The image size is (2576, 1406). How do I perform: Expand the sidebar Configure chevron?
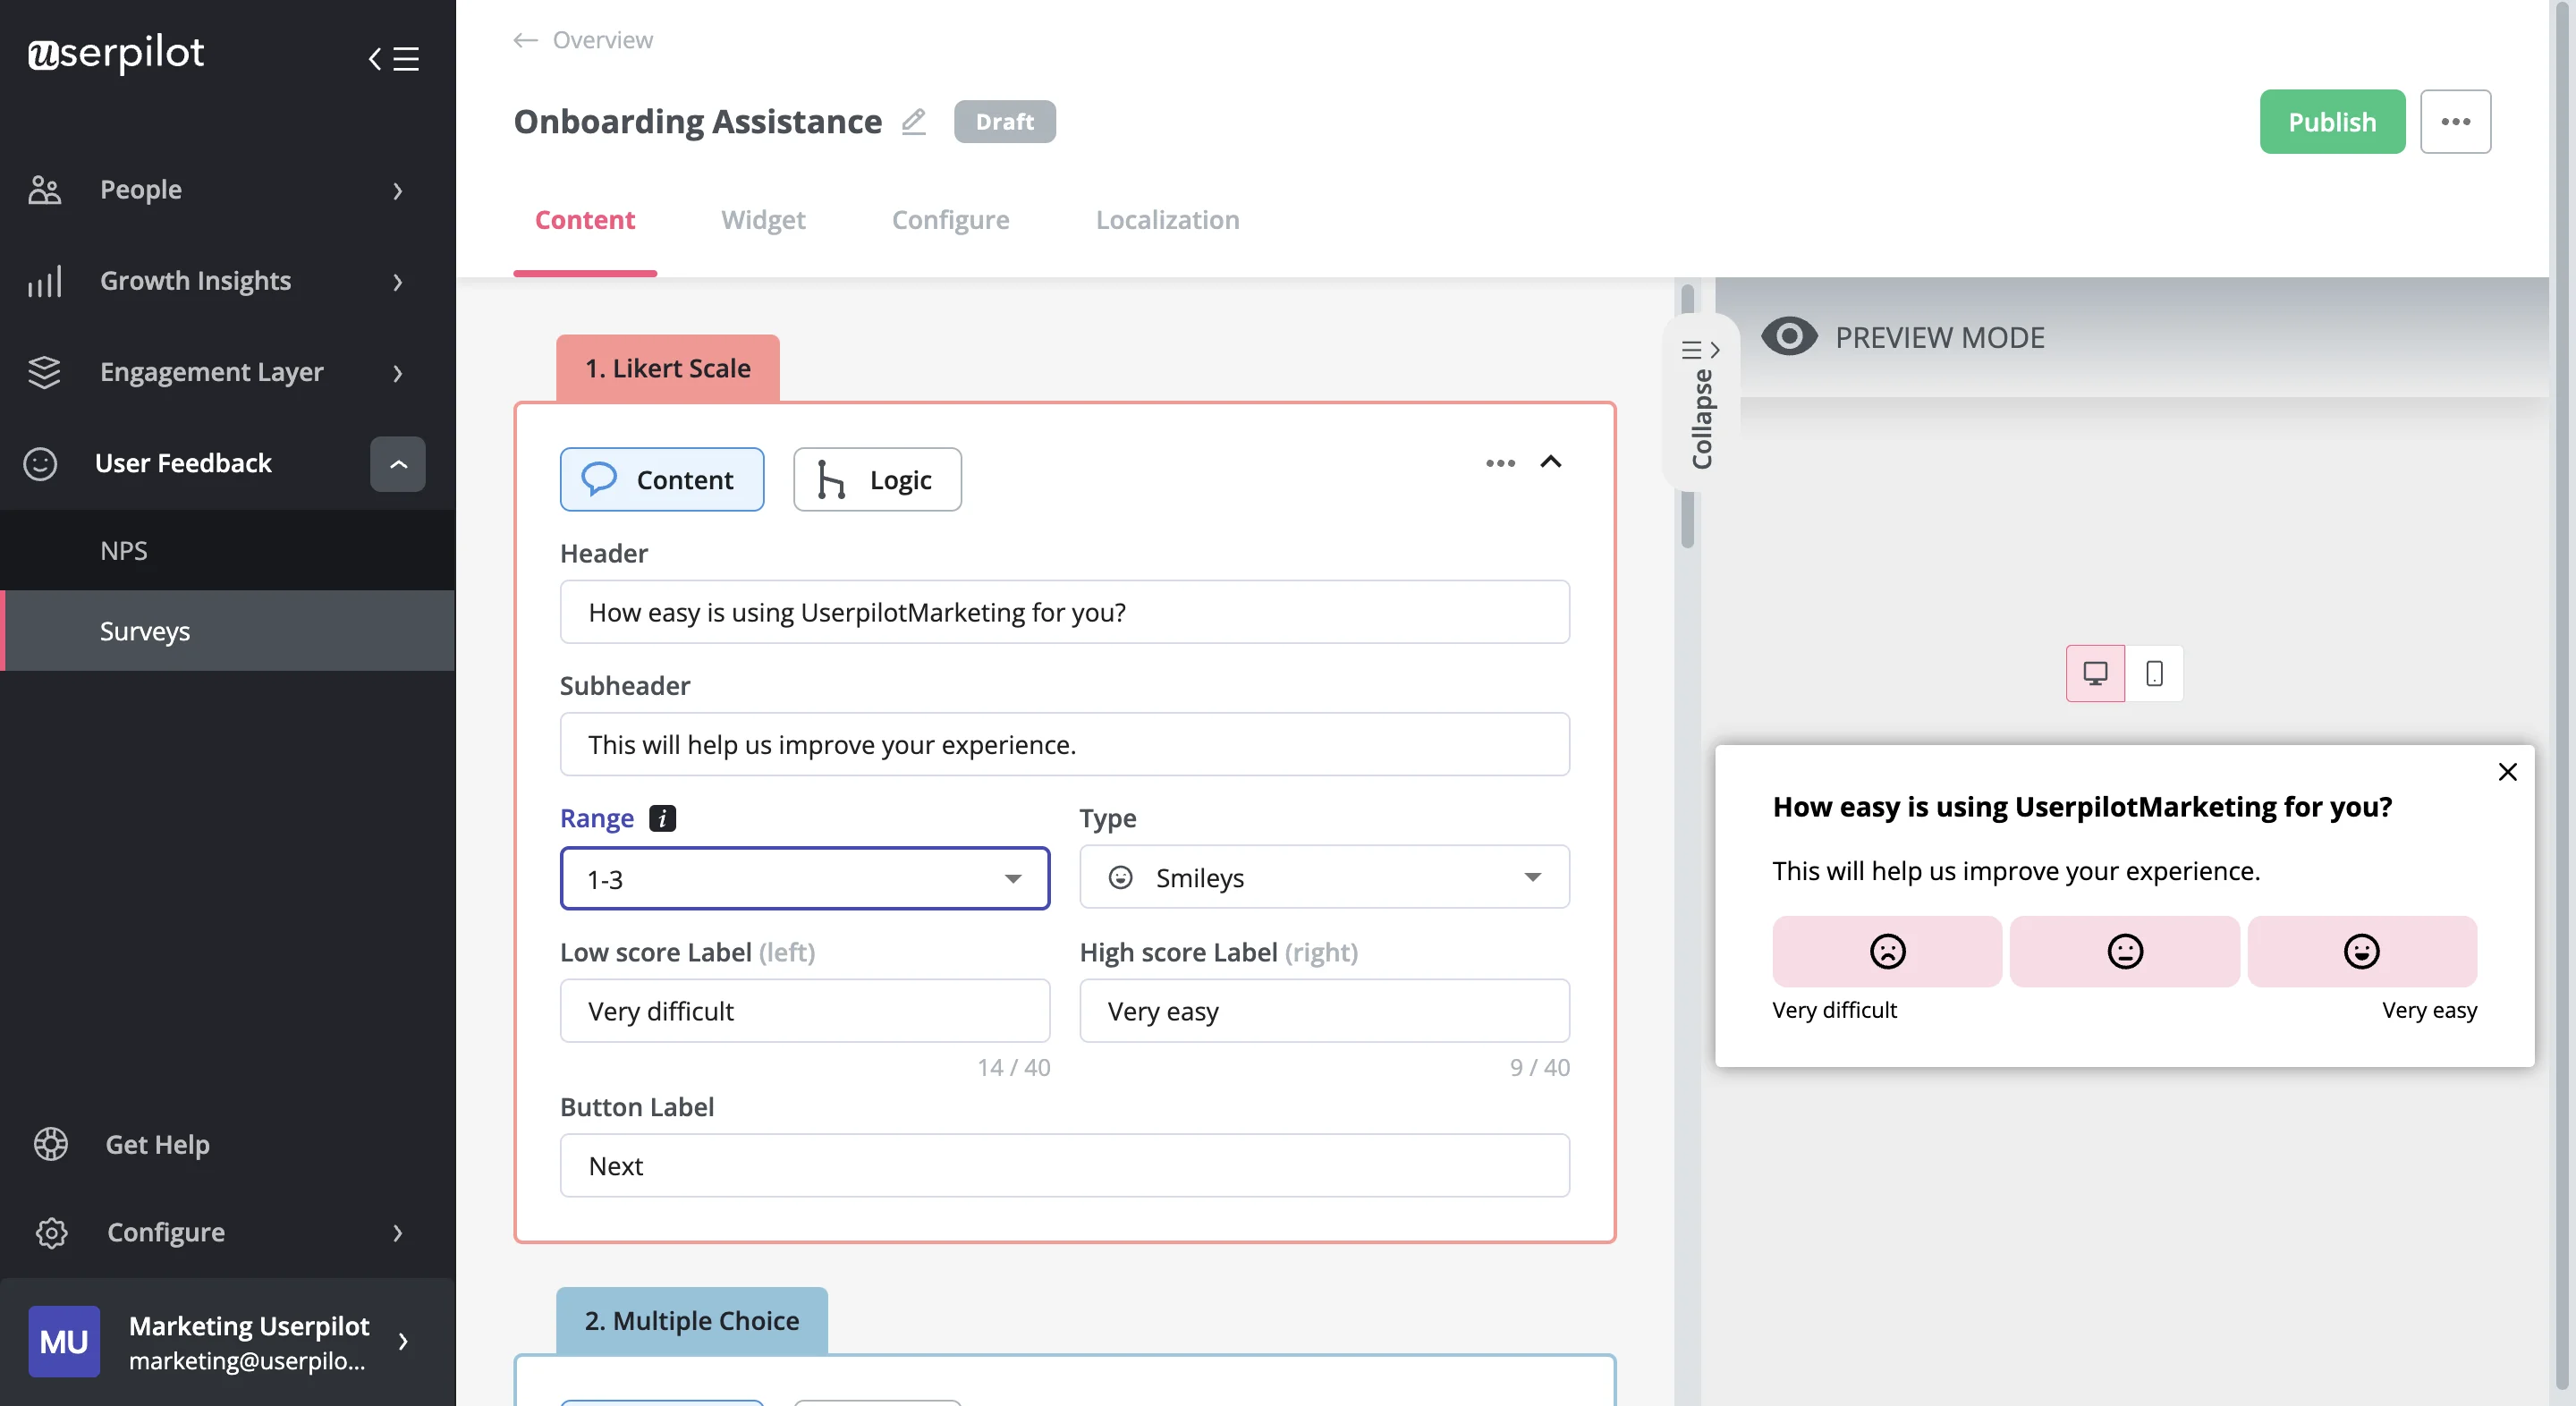[x=398, y=1233]
